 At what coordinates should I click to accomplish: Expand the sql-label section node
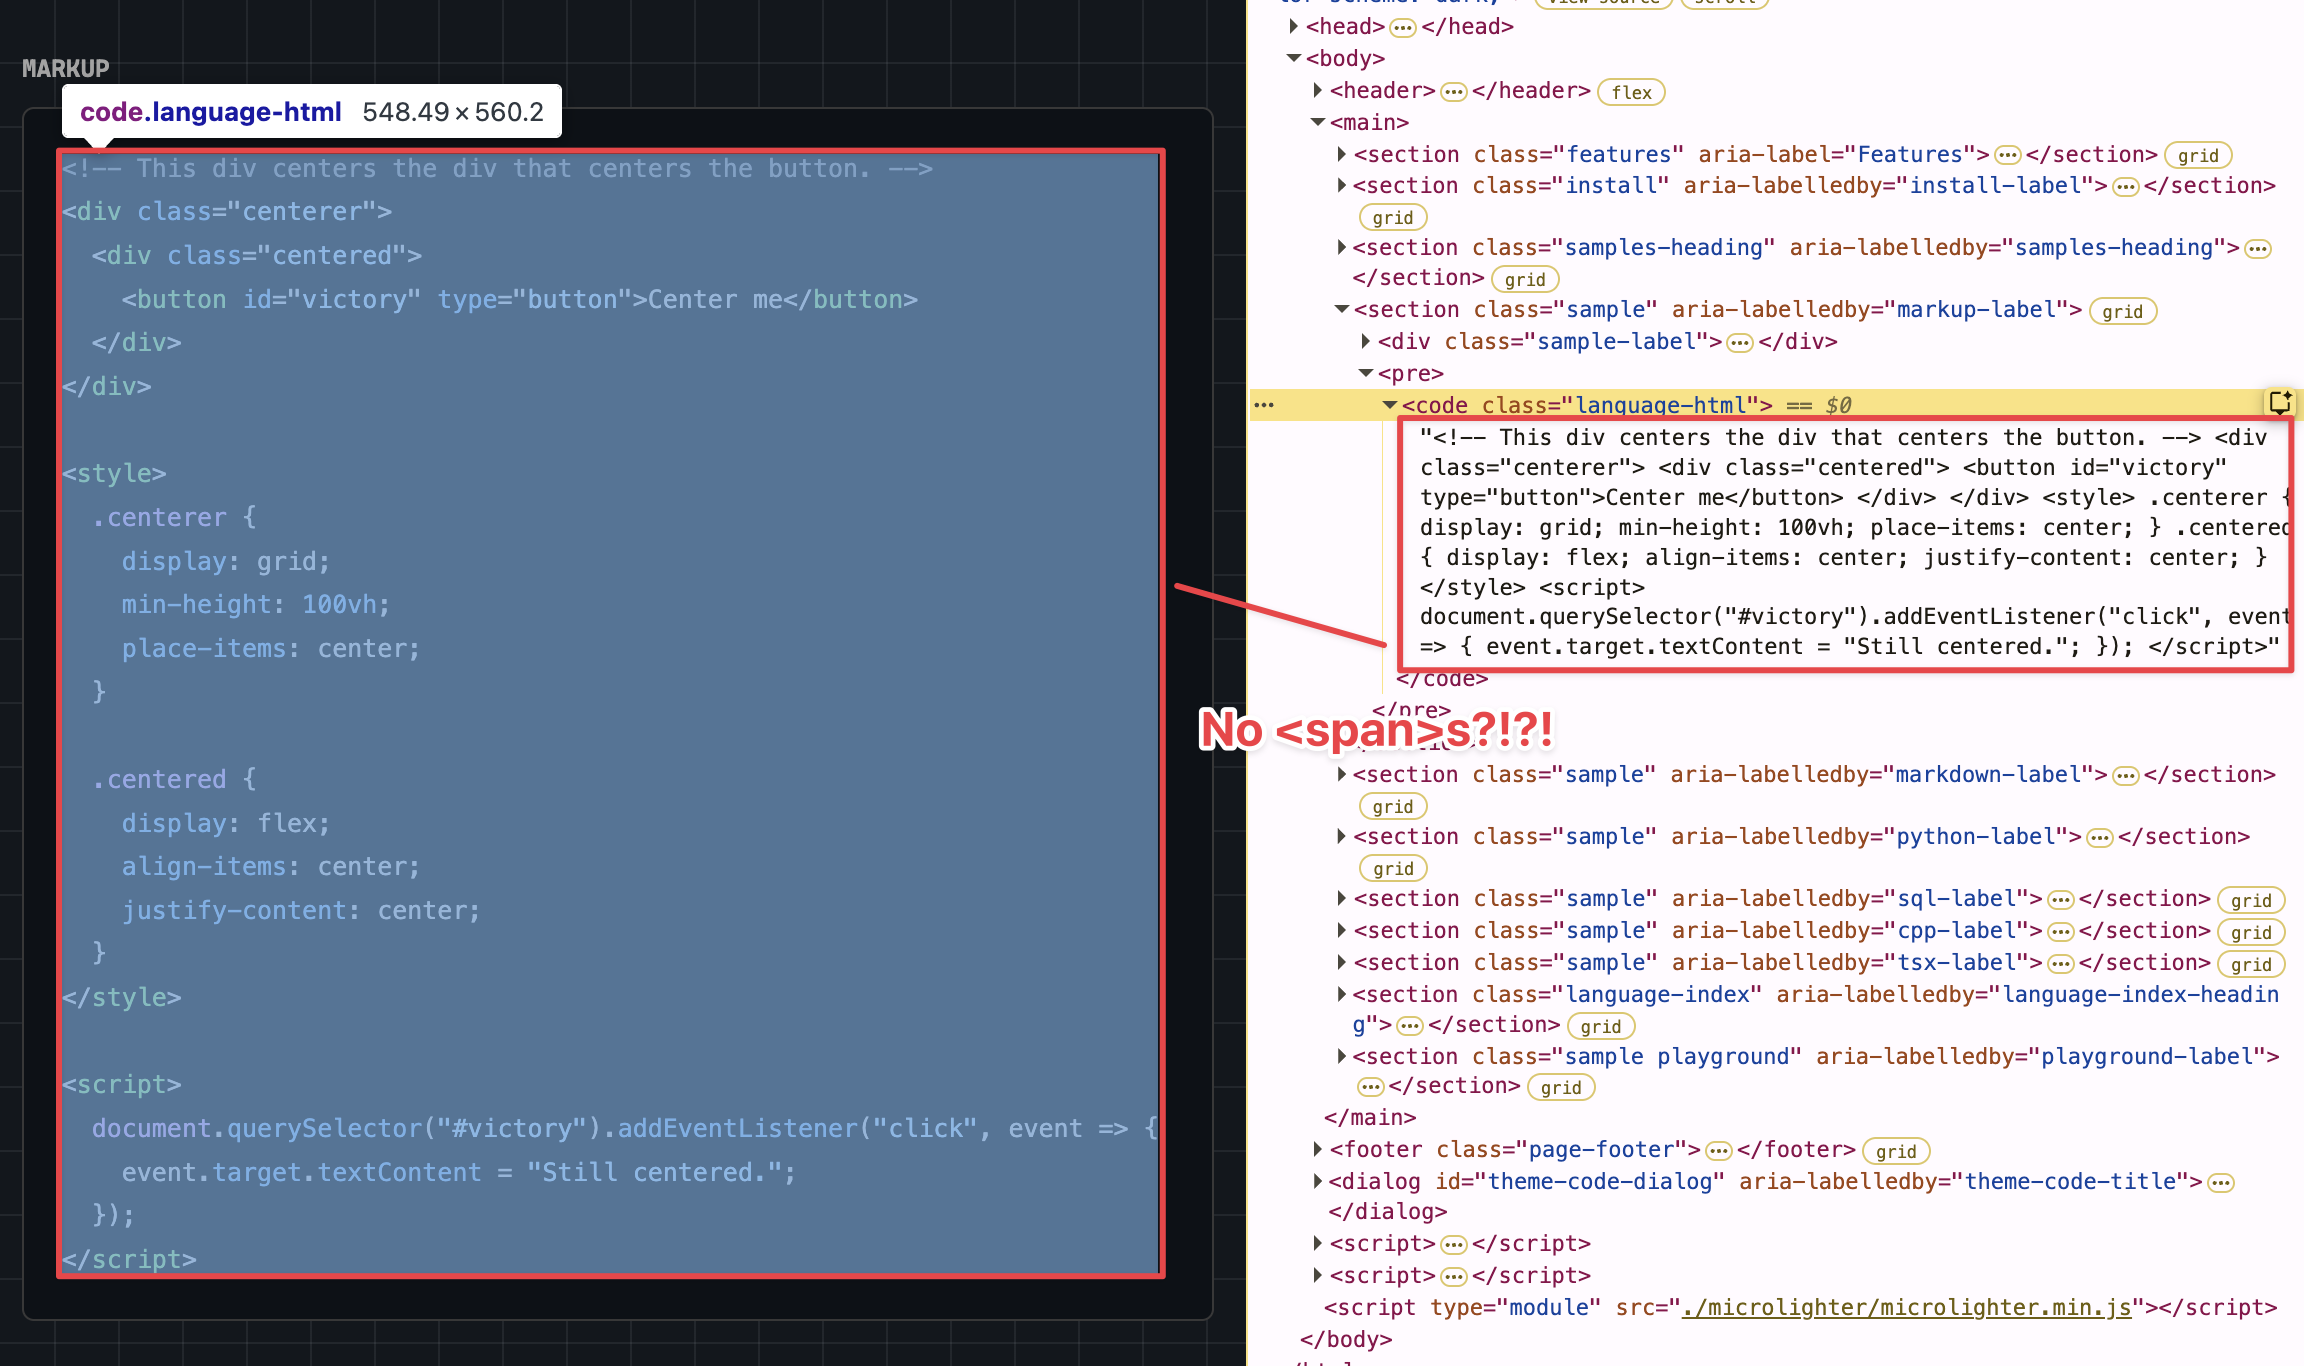(1342, 898)
